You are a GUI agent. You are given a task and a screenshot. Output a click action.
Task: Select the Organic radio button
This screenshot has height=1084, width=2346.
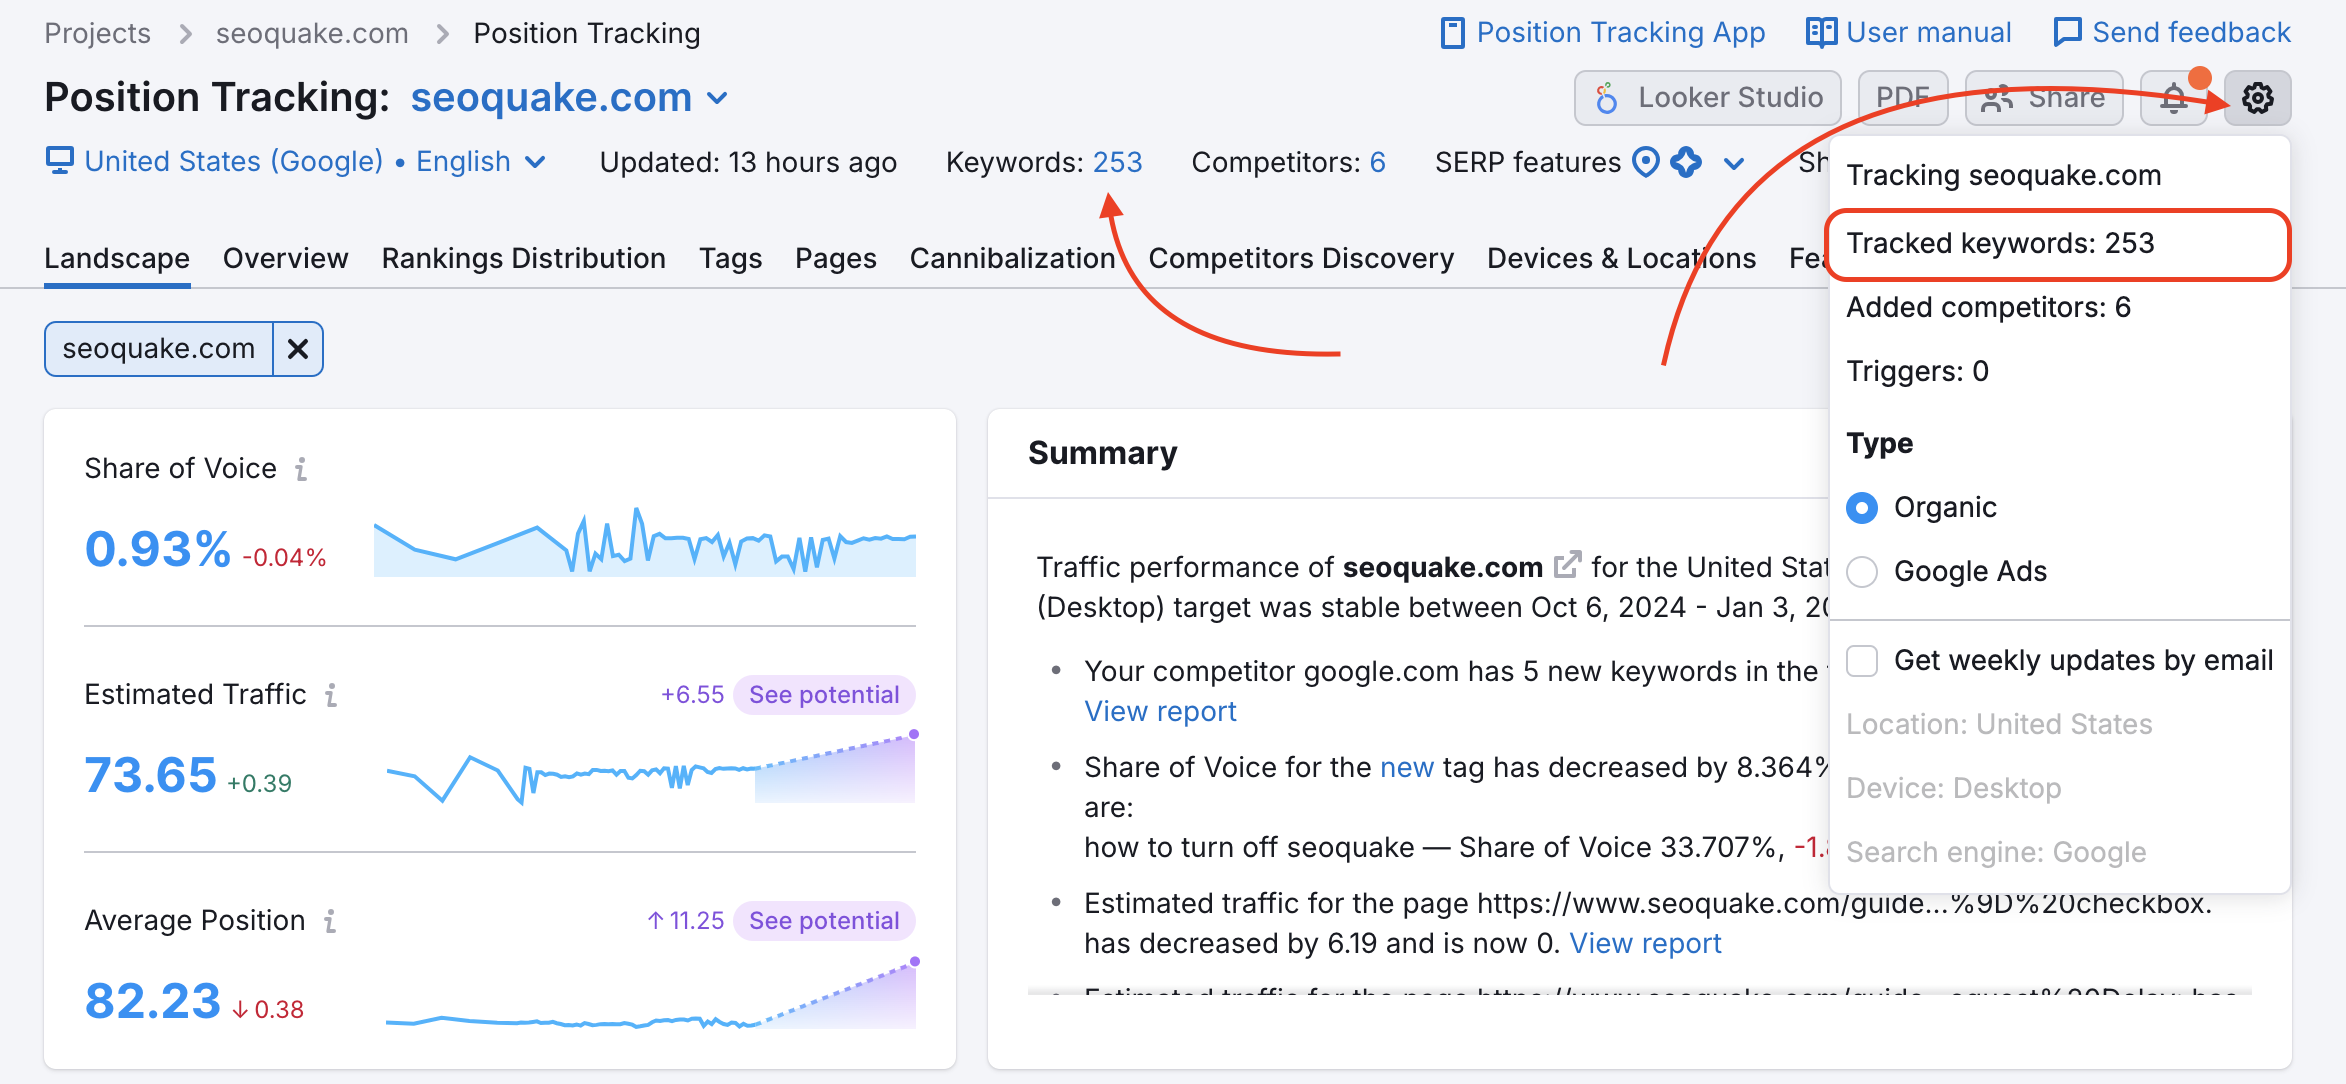pos(1862,508)
